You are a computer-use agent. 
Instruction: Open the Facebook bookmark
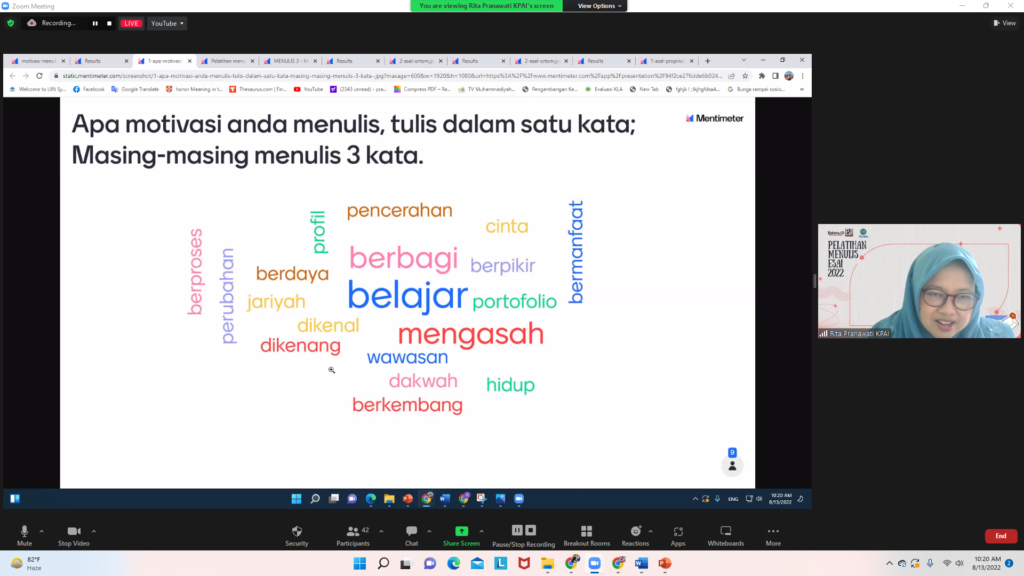(89, 89)
